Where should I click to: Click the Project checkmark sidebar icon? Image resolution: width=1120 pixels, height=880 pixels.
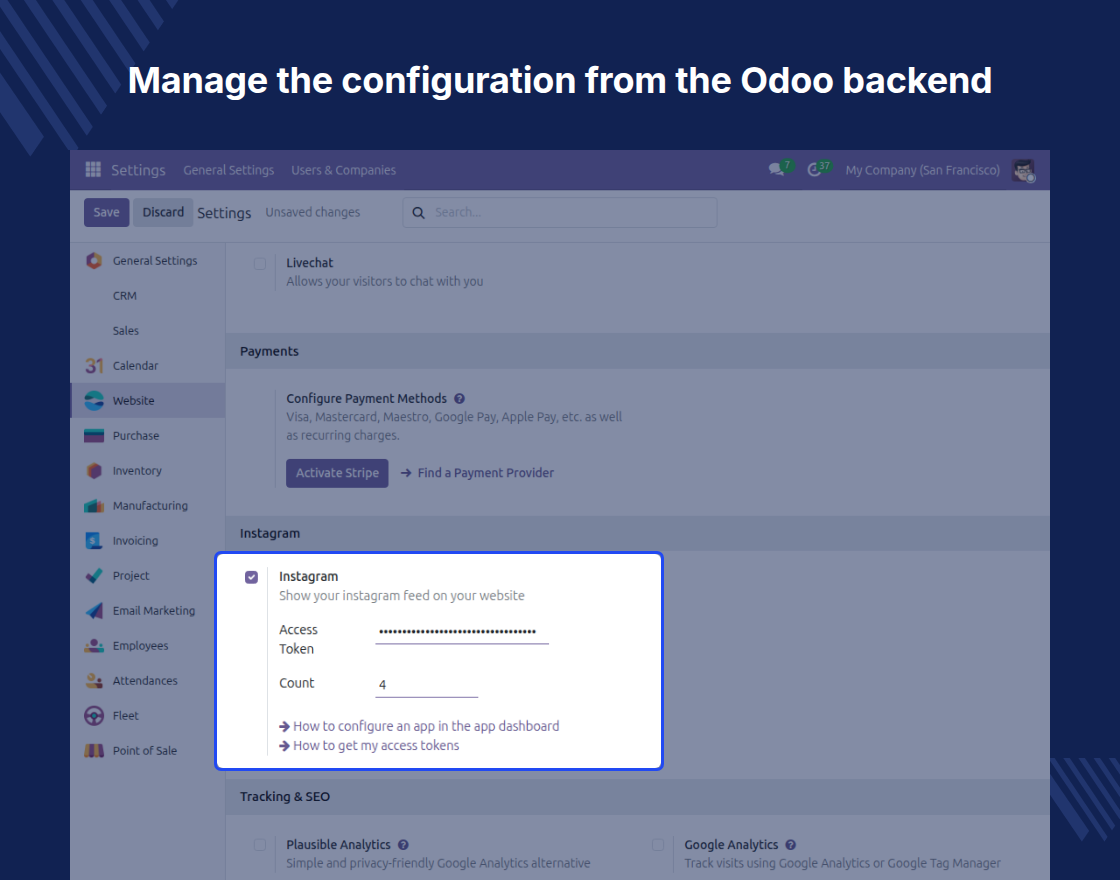(x=94, y=576)
